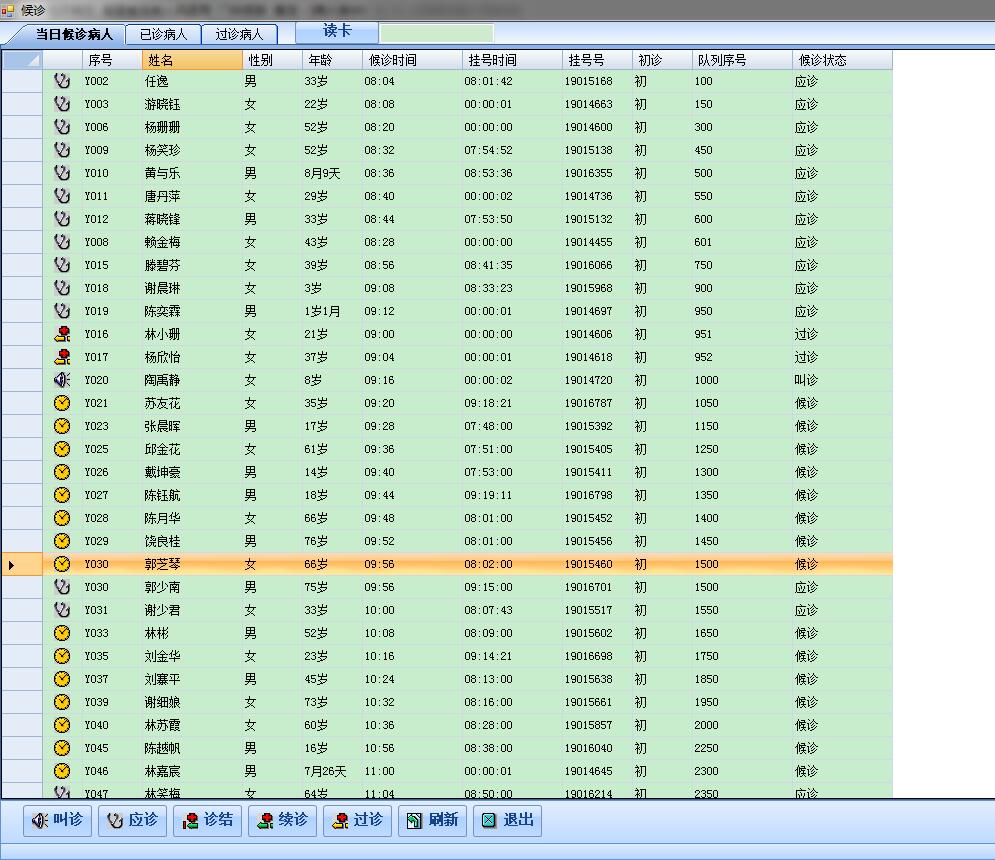The height and width of the screenshot is (860, 995).
Task: Click the 读卡 card-read button
Action: pyautogui.click(x=337, y=32)
